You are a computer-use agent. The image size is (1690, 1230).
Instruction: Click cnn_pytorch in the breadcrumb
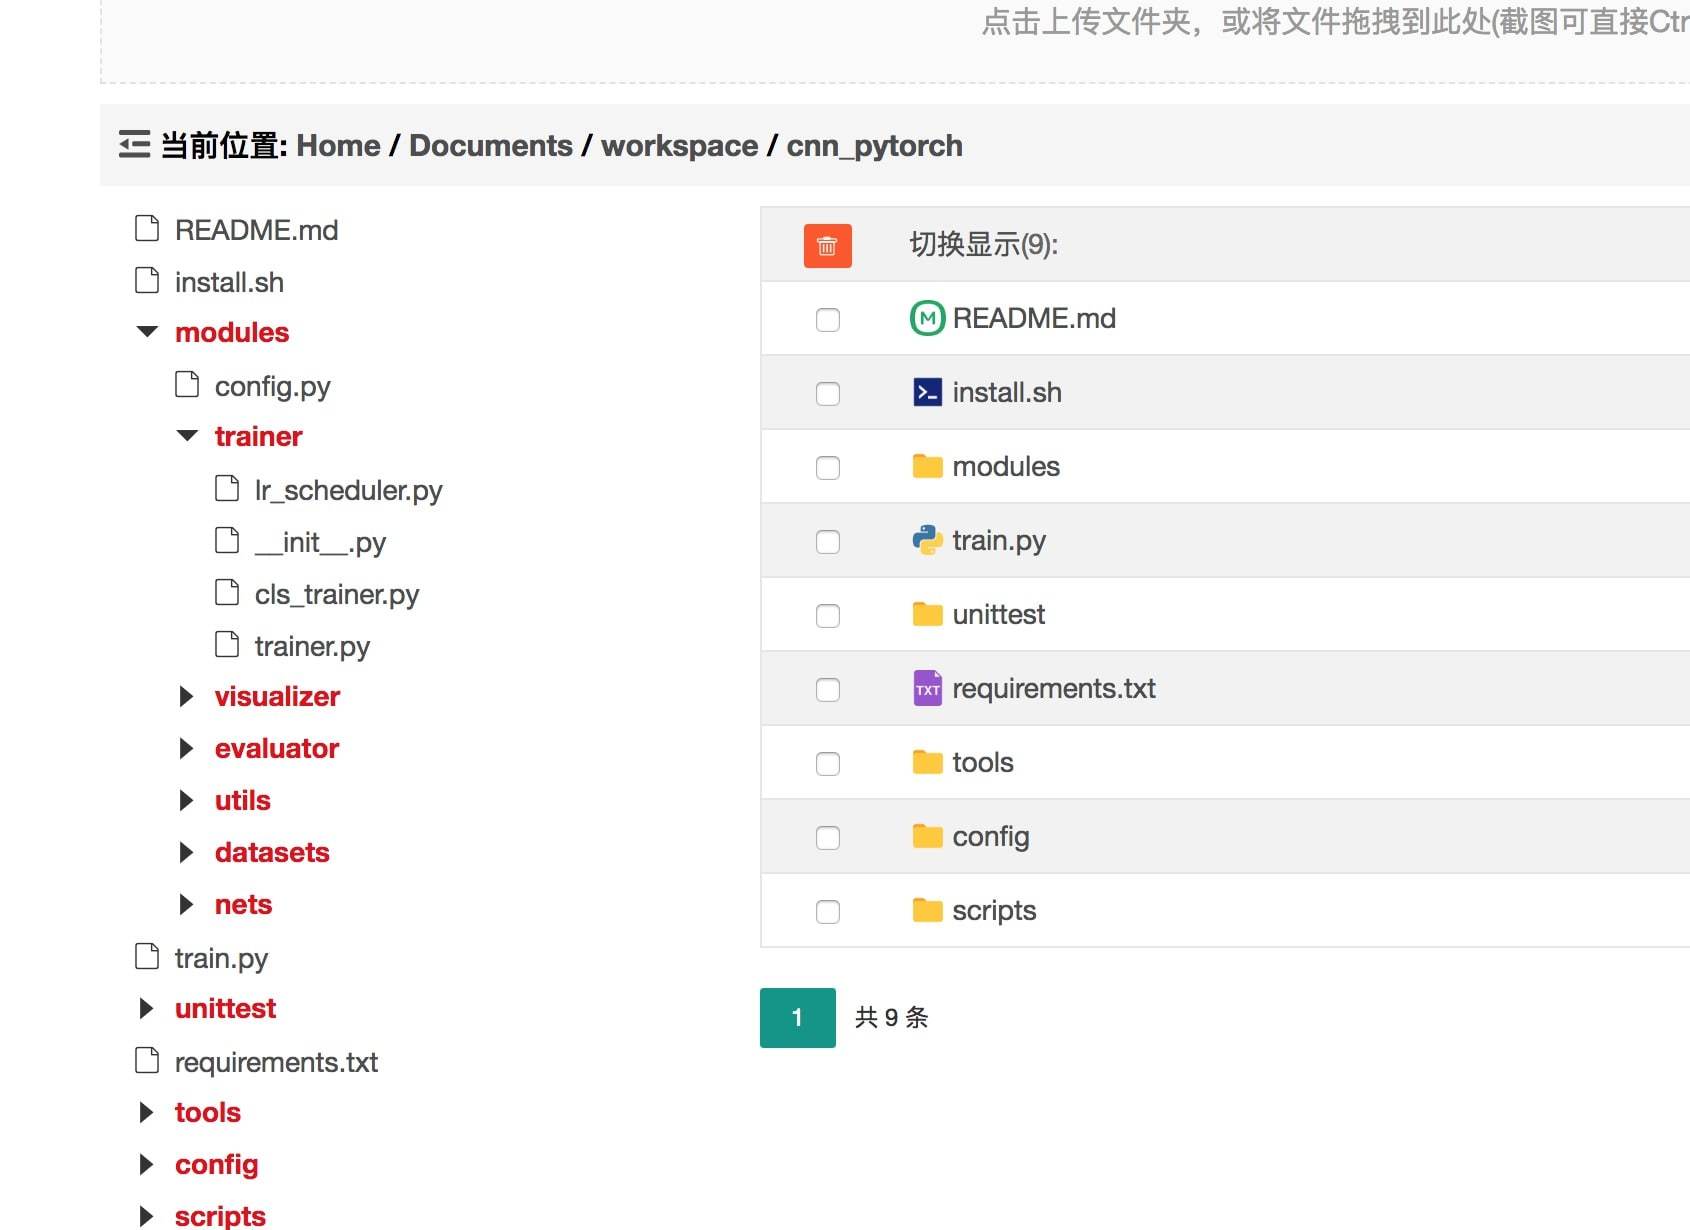point(874,146)
